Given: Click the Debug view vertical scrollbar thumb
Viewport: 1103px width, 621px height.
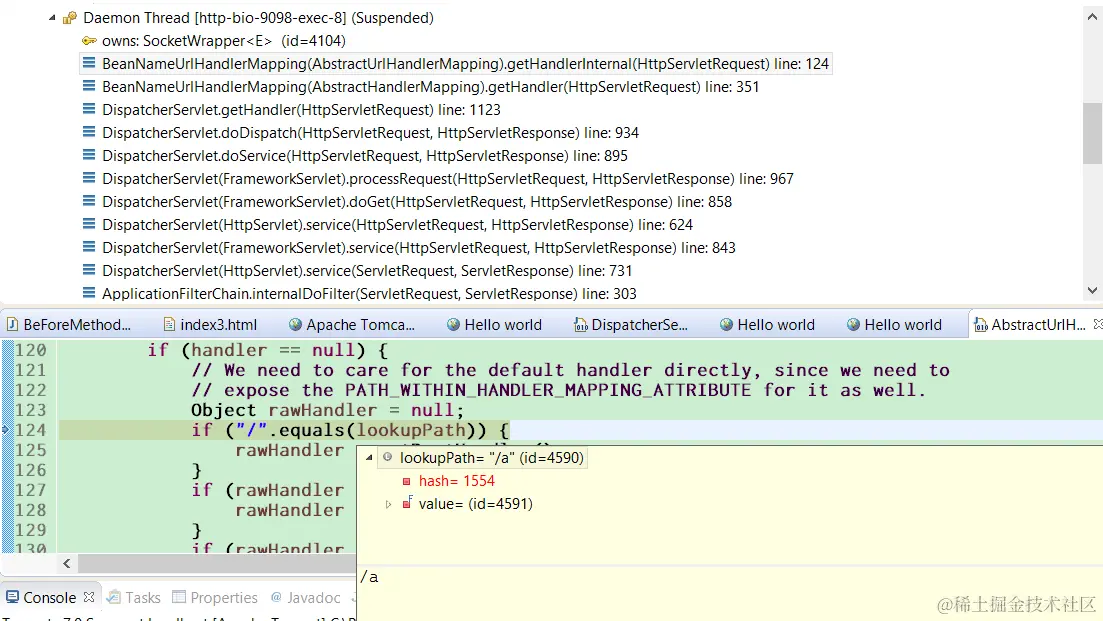Looking at the screenshot, I should coord(1092,133).
